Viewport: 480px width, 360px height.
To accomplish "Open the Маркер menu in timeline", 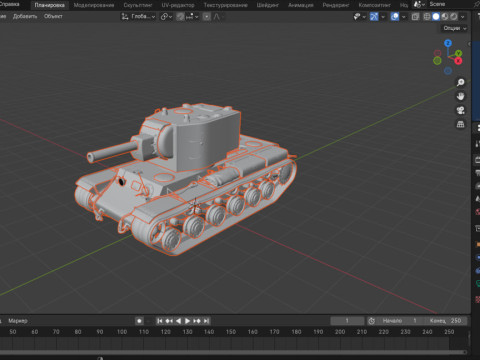I will tap(18, 321).
